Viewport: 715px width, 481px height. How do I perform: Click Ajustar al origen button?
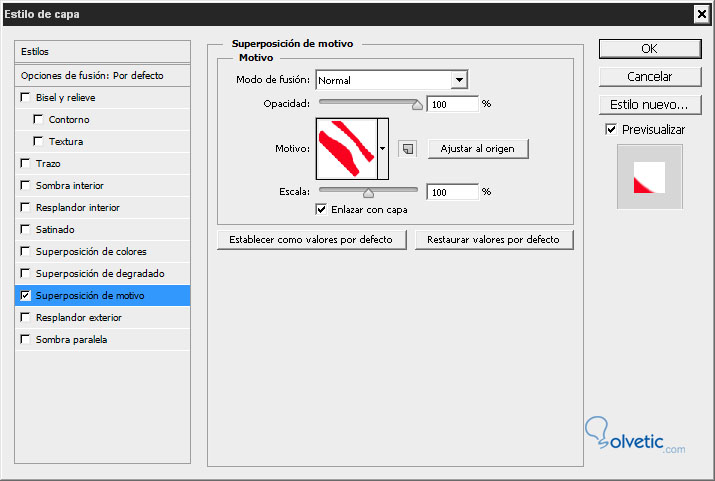point(478,149)
